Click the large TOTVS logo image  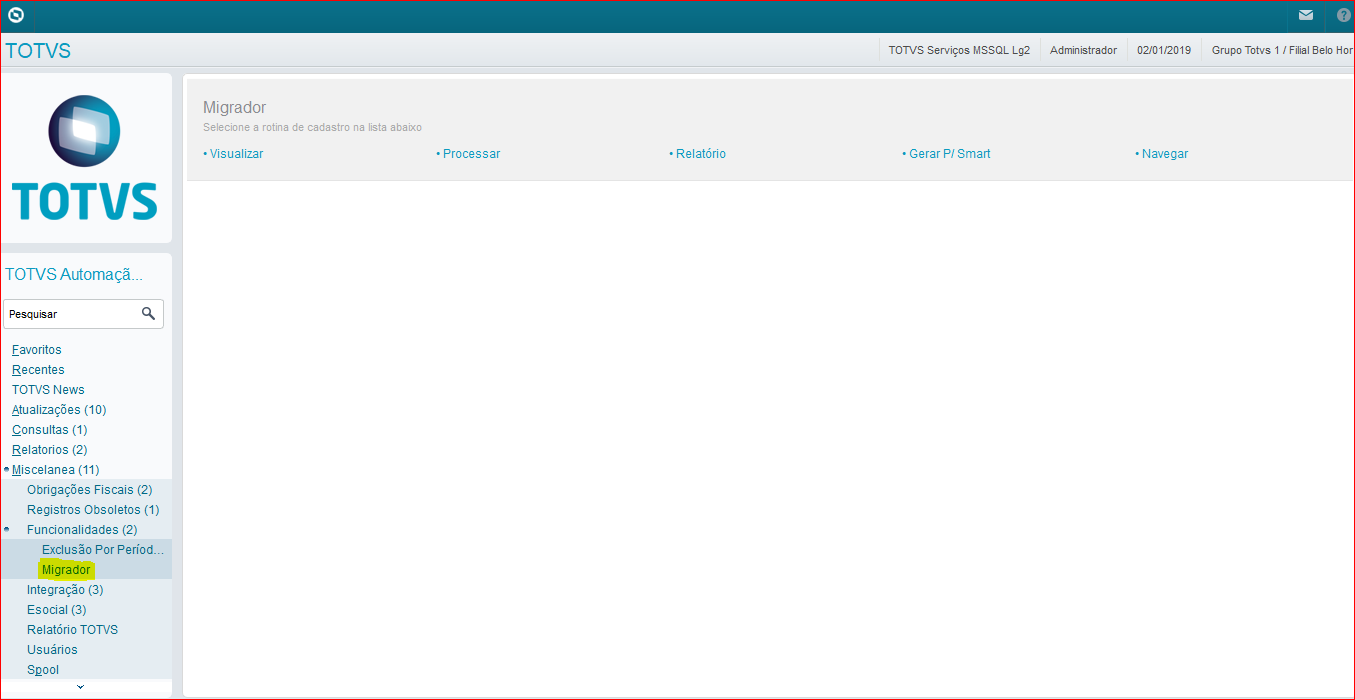click(85, 158)
